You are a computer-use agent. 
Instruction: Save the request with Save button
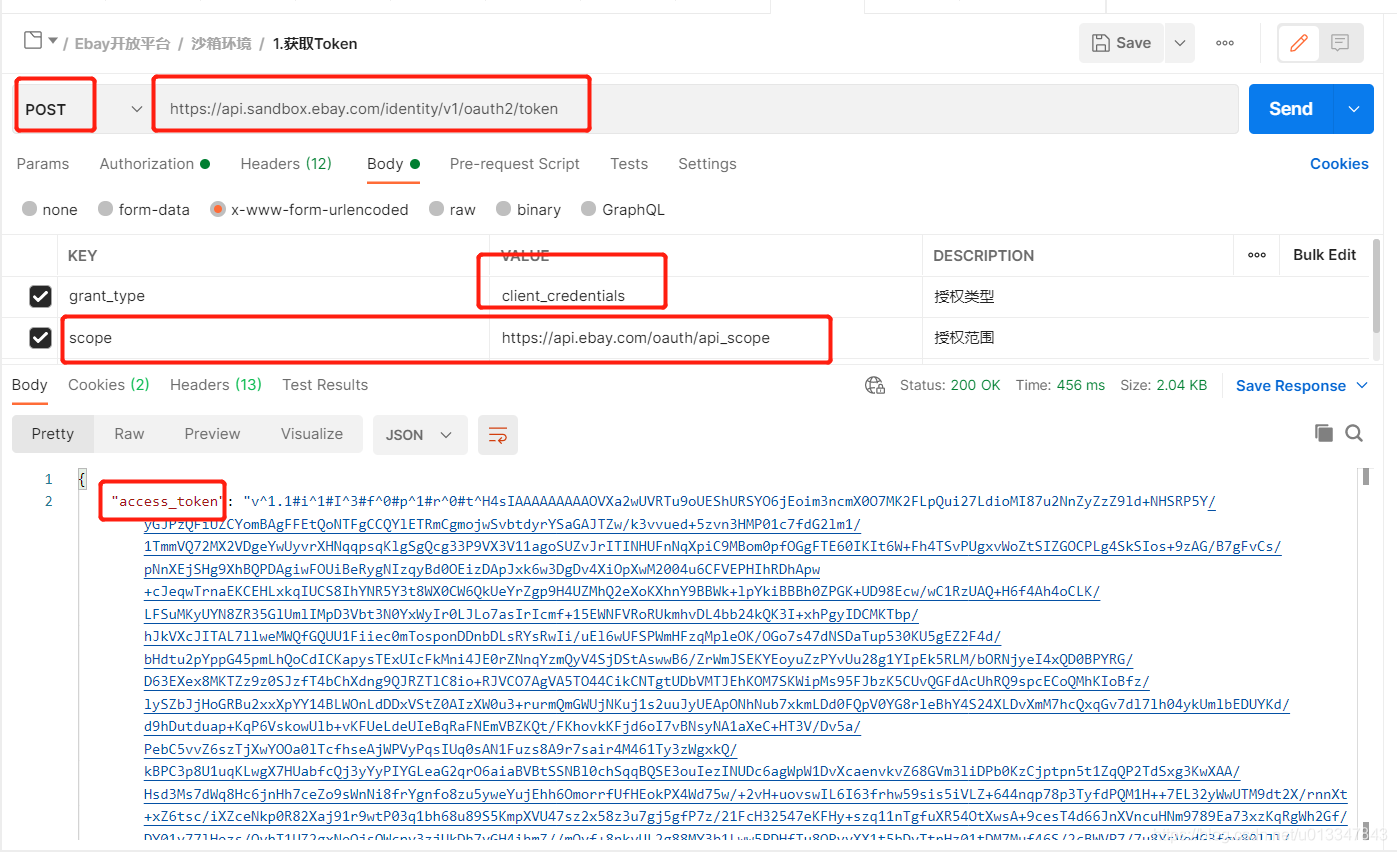tap(1121, 43)
